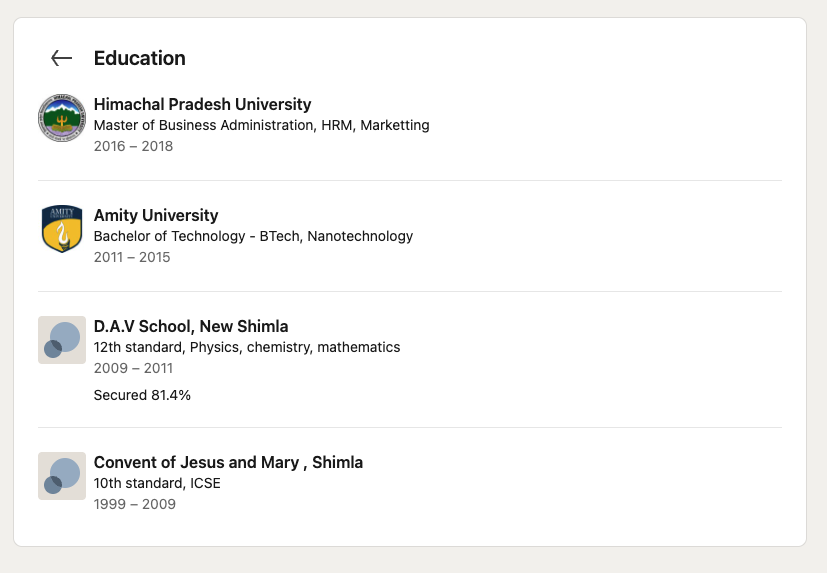Open the Amity University title link
The height and width of the screenshot is (573, 827).
point(156,215)
